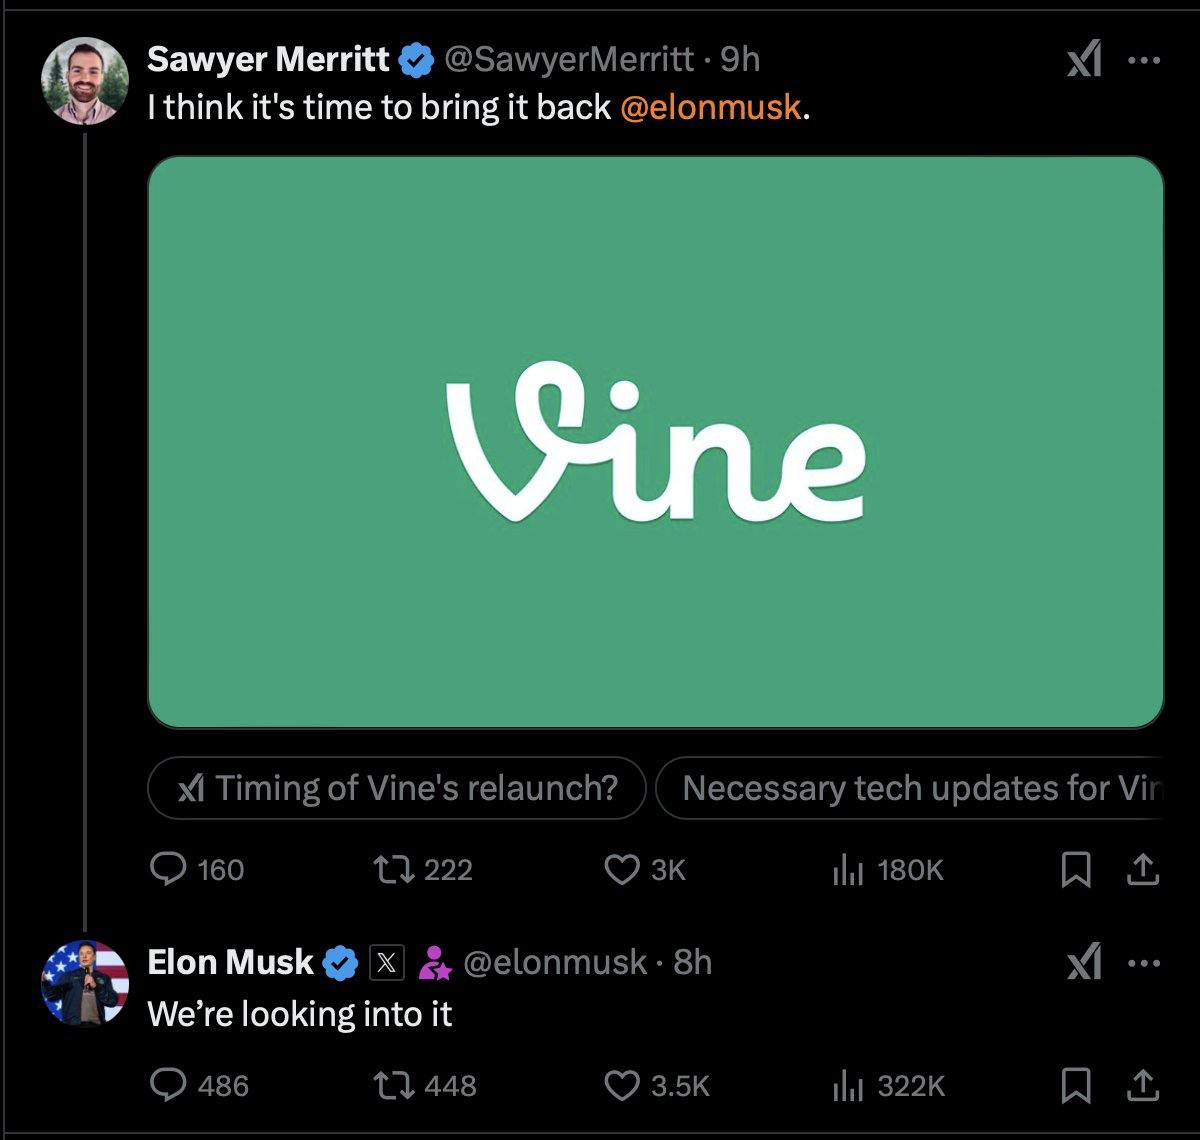Open the green Vine logo image
This screenshot has width=1200, height=1140.
(655, 441)
